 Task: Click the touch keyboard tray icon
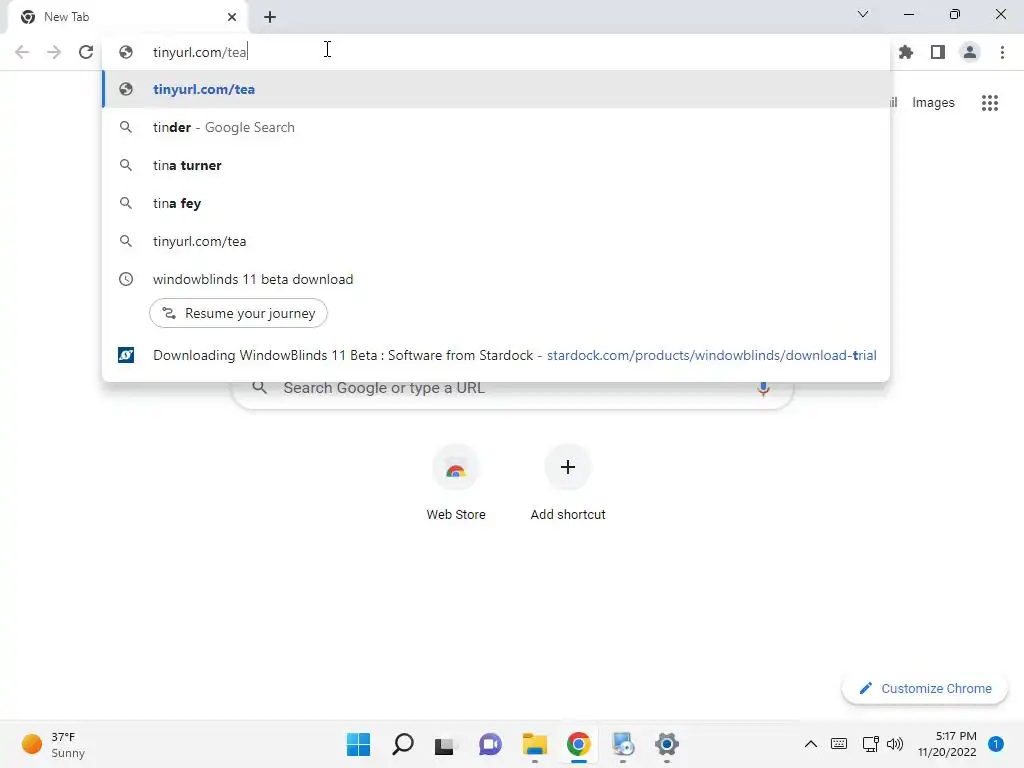(839, 744)
